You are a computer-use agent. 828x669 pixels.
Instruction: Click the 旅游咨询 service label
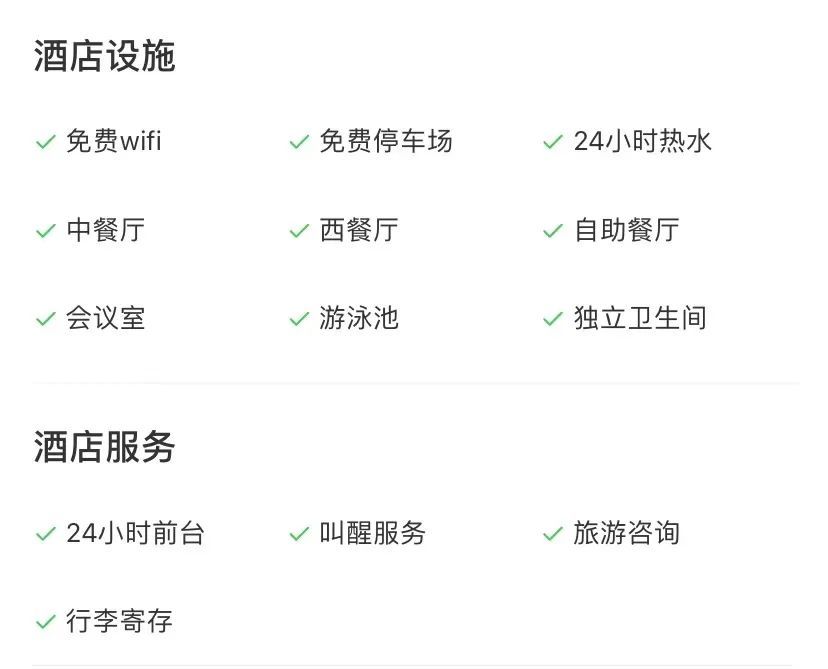pos(627,534)
